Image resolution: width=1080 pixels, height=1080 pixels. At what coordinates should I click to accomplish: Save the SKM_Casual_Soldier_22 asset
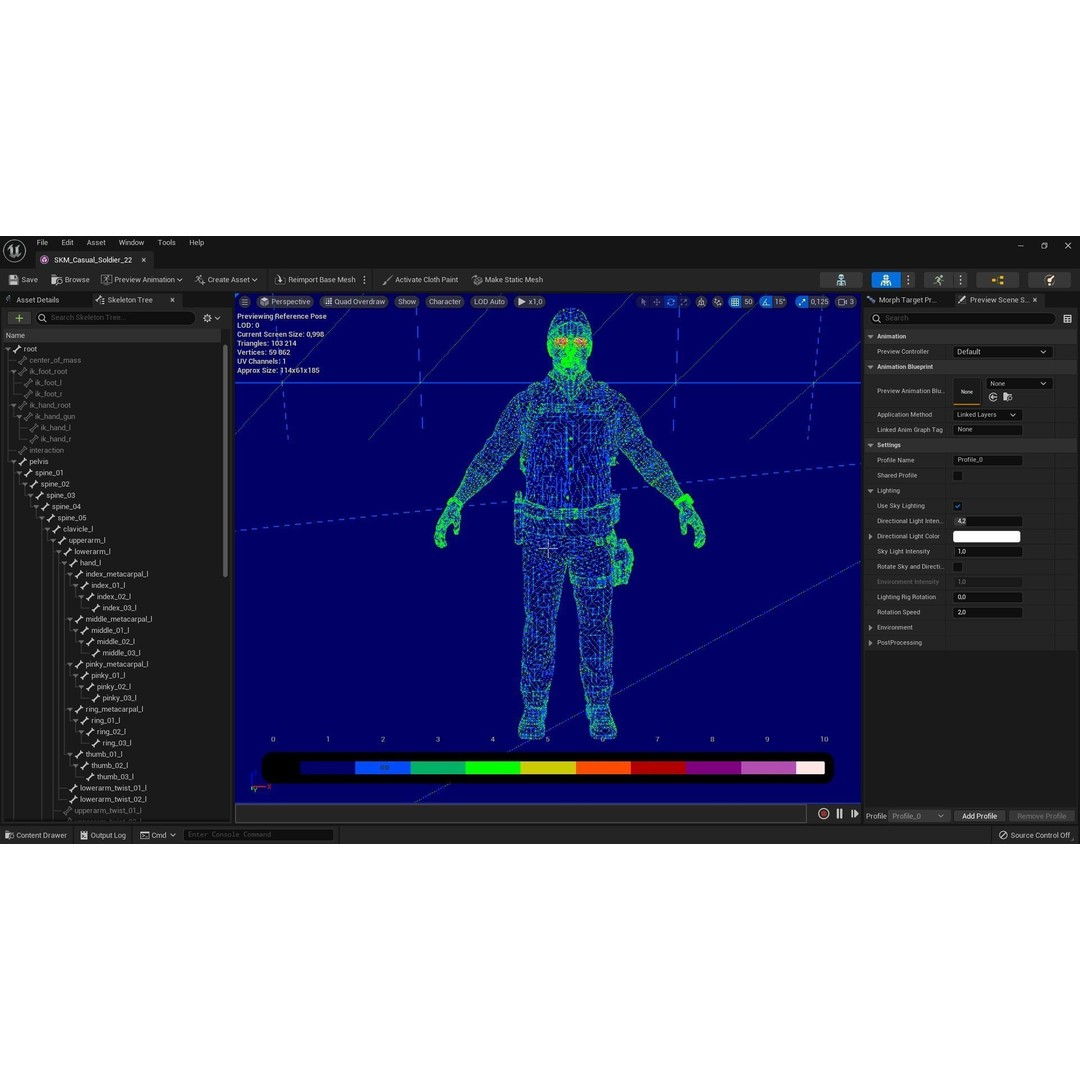point(24,279)
